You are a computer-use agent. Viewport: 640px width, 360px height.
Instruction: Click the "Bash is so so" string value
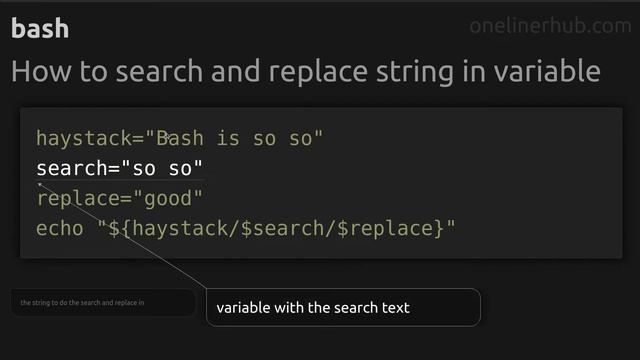[x=234, y=139]
